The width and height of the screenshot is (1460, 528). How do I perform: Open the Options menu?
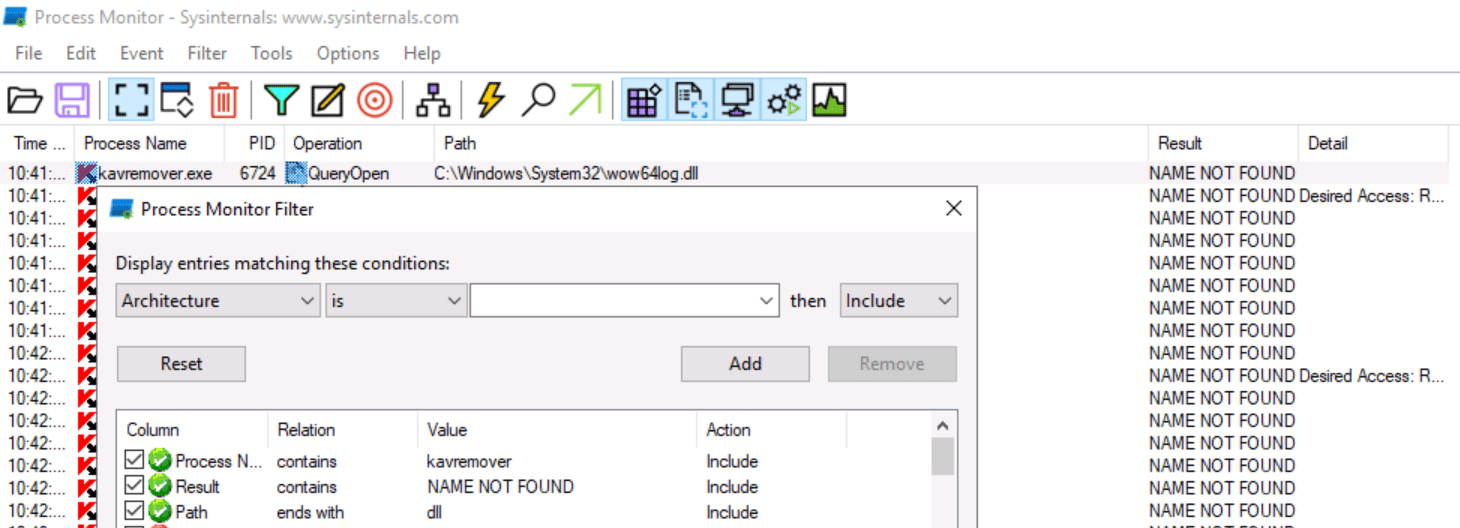point(348,53)
